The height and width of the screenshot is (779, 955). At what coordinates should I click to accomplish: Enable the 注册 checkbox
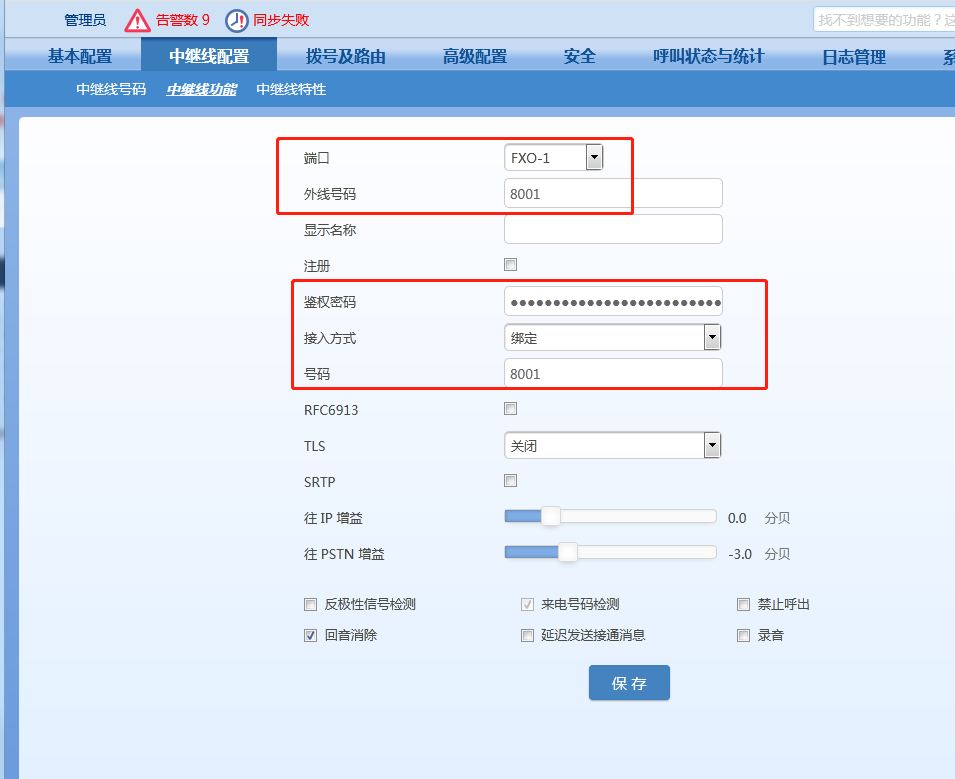(510, 265)
